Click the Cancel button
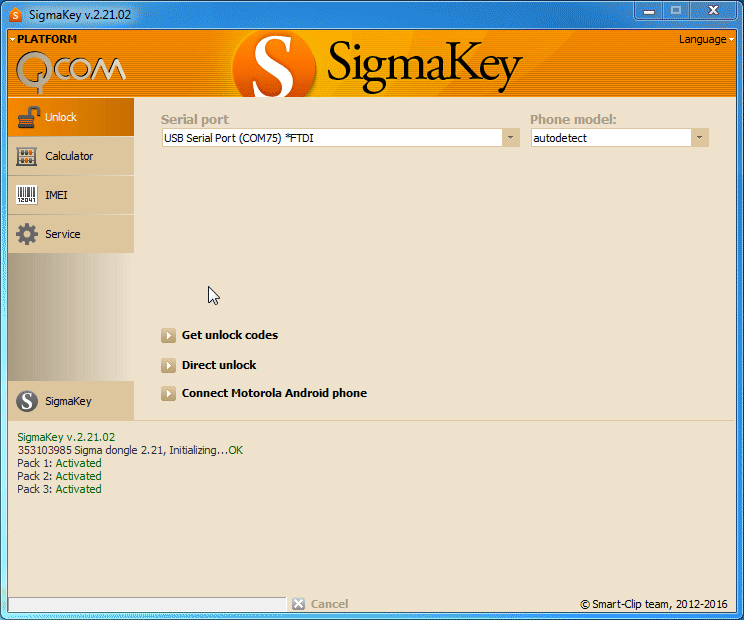This screenshot has width=744, height=620. 320,604
